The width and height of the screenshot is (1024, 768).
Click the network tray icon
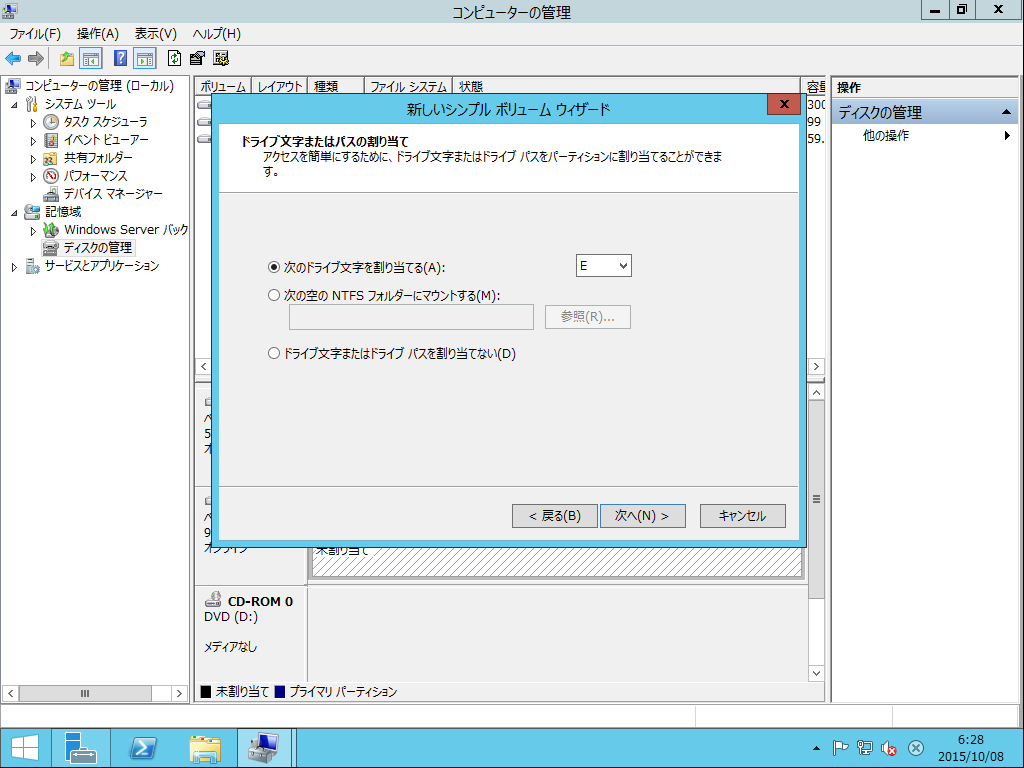(x=865, y=748)
